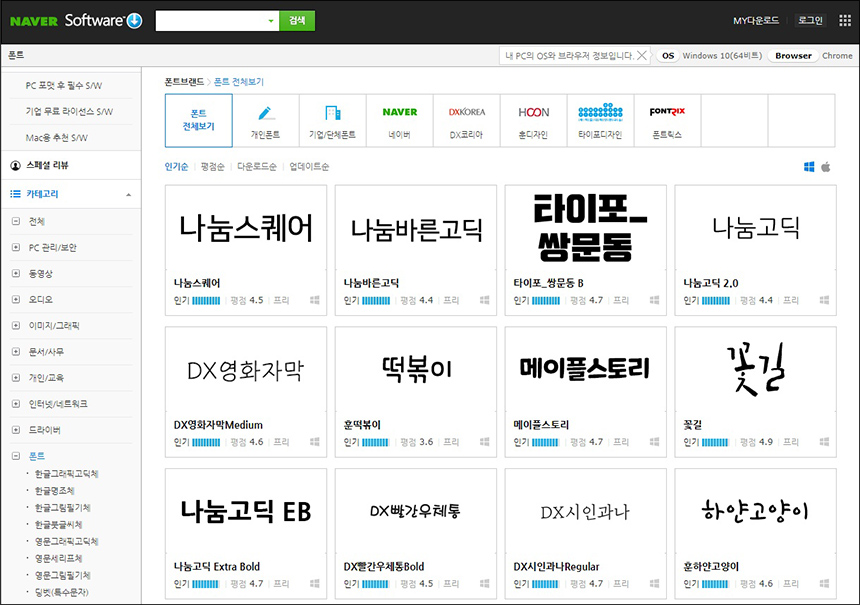Filter fonts by Apple Mac icon
This screenshot has height=605, width=860.
[x=825, y=167]
